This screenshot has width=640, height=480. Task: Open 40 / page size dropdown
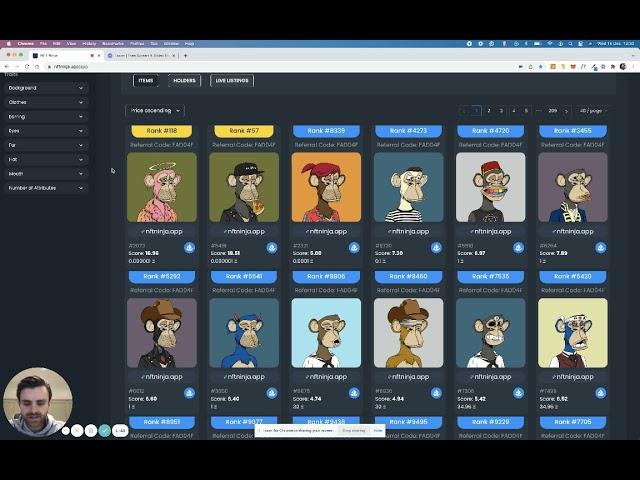(593, 111)
